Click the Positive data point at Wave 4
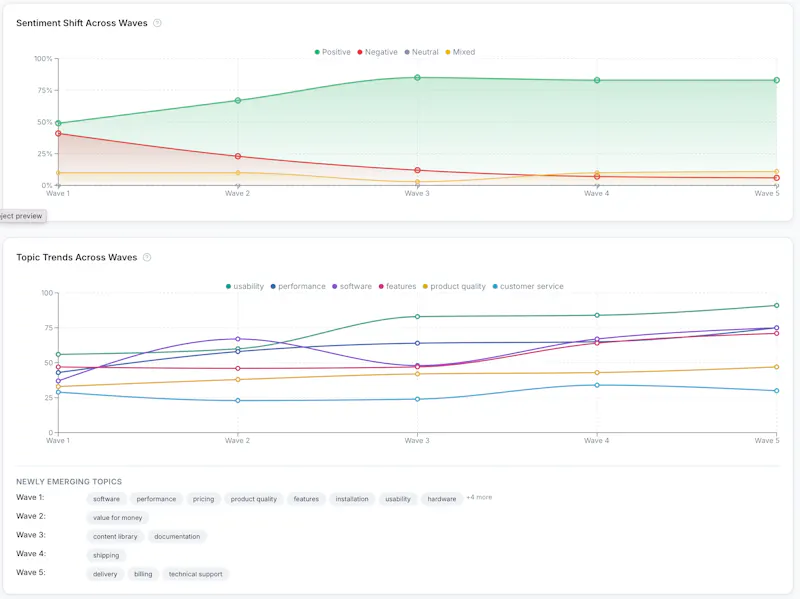 point(597,80)
